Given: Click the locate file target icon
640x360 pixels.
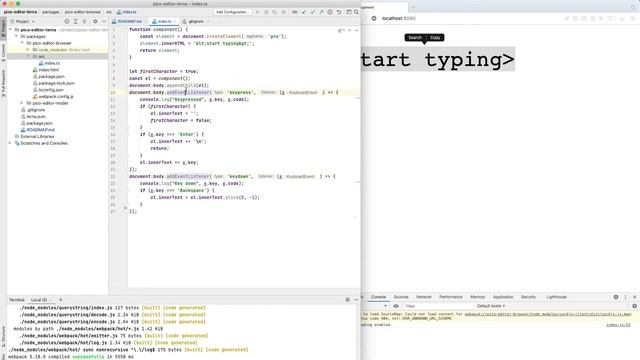Looking at the screenshot, I should point(67,21).
